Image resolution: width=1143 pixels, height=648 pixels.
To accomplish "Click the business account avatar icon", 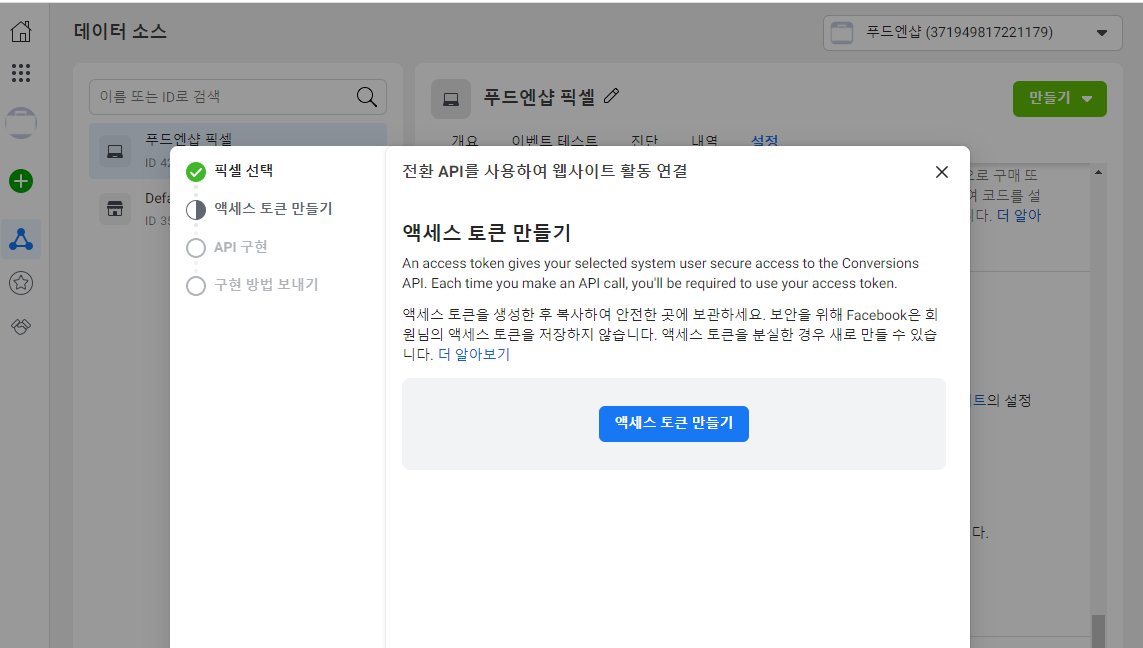I will pos(21,122).
